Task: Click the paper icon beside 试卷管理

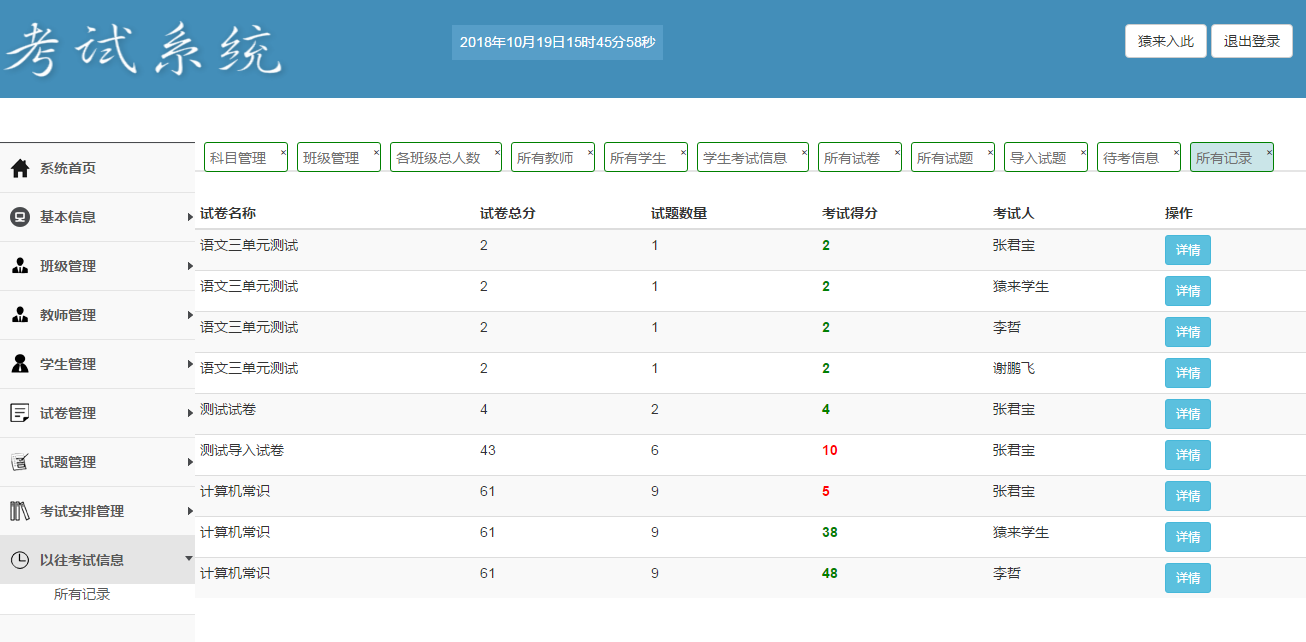Action: coord(20,413)
